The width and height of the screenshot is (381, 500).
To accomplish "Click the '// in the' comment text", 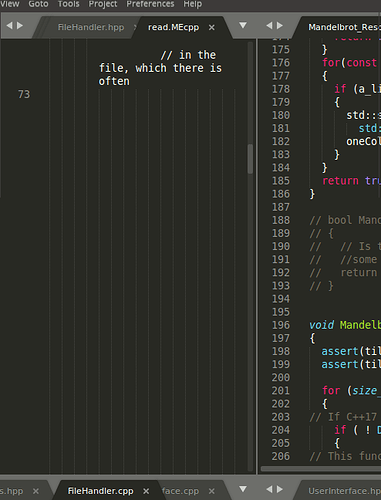I will [188, 55].
